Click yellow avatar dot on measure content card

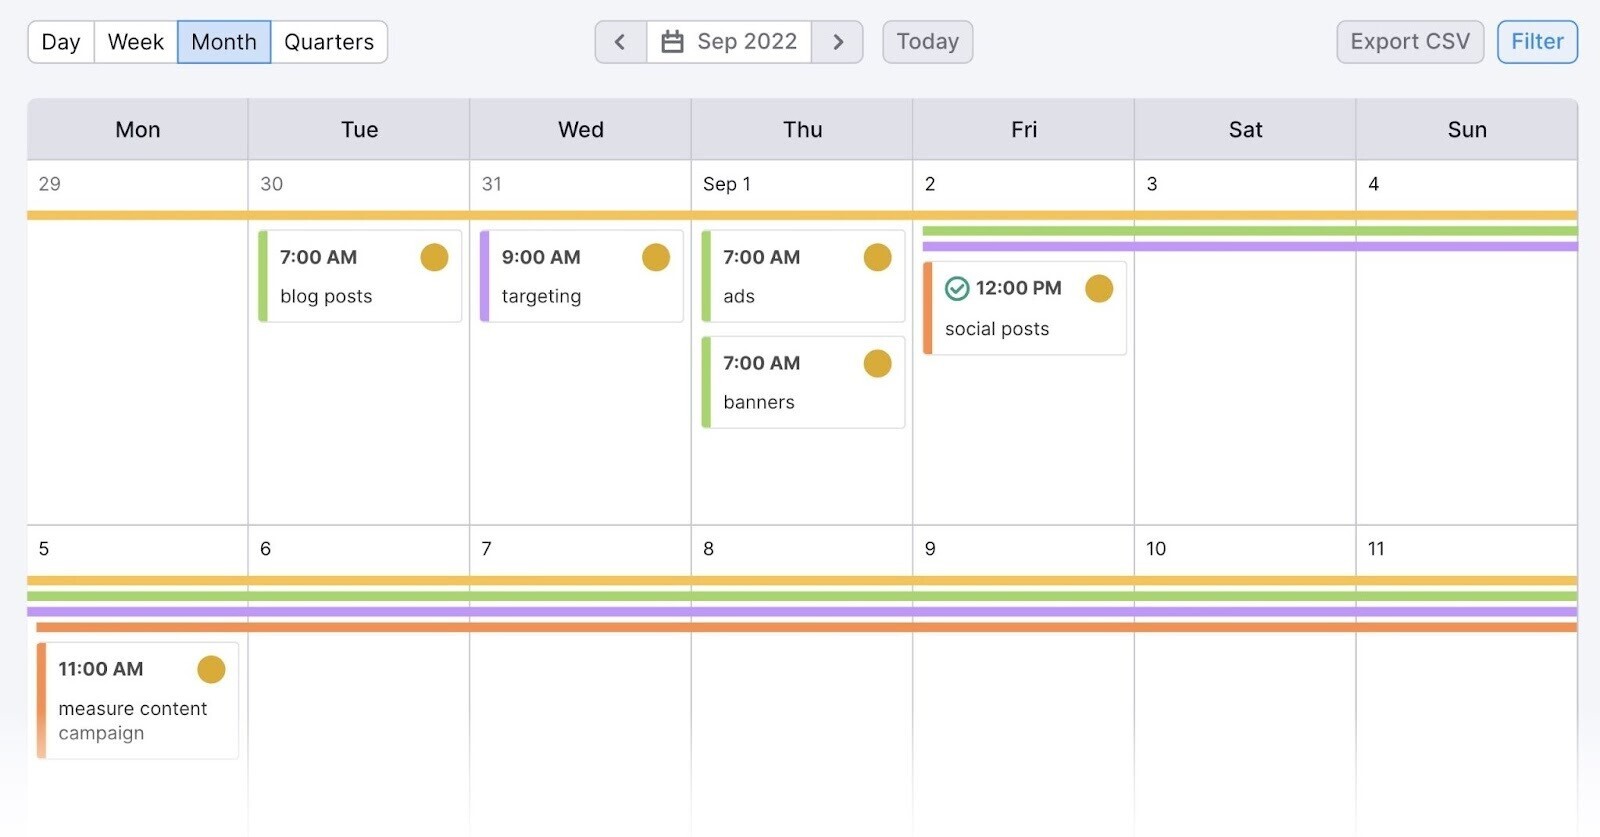tap(211, 670)
